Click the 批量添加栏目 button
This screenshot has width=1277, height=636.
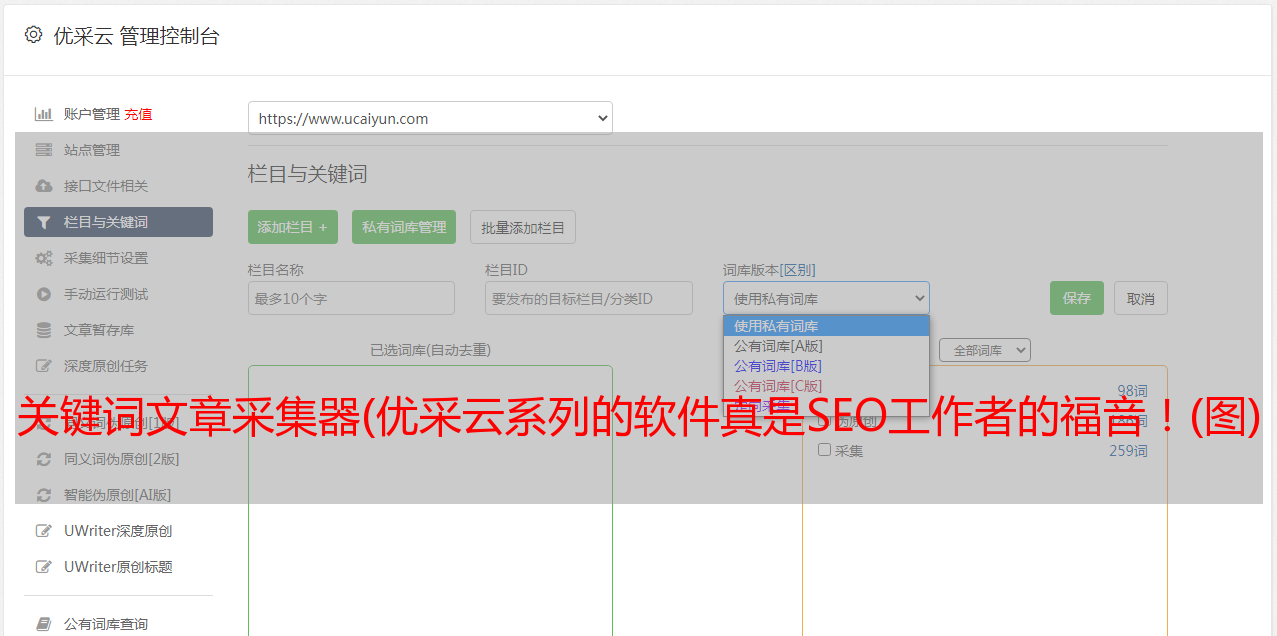[x=523, y=227]
